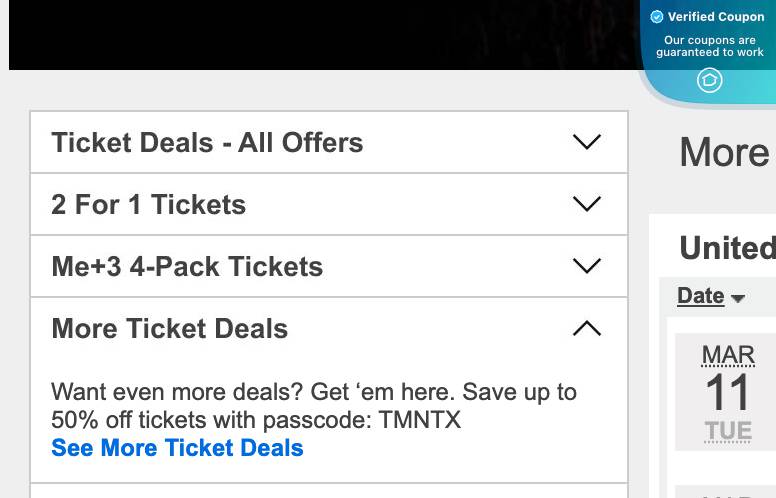776x498 pixels.
Task: Click the circular home icon in coupon widget
Action: (x=709, y=80)
